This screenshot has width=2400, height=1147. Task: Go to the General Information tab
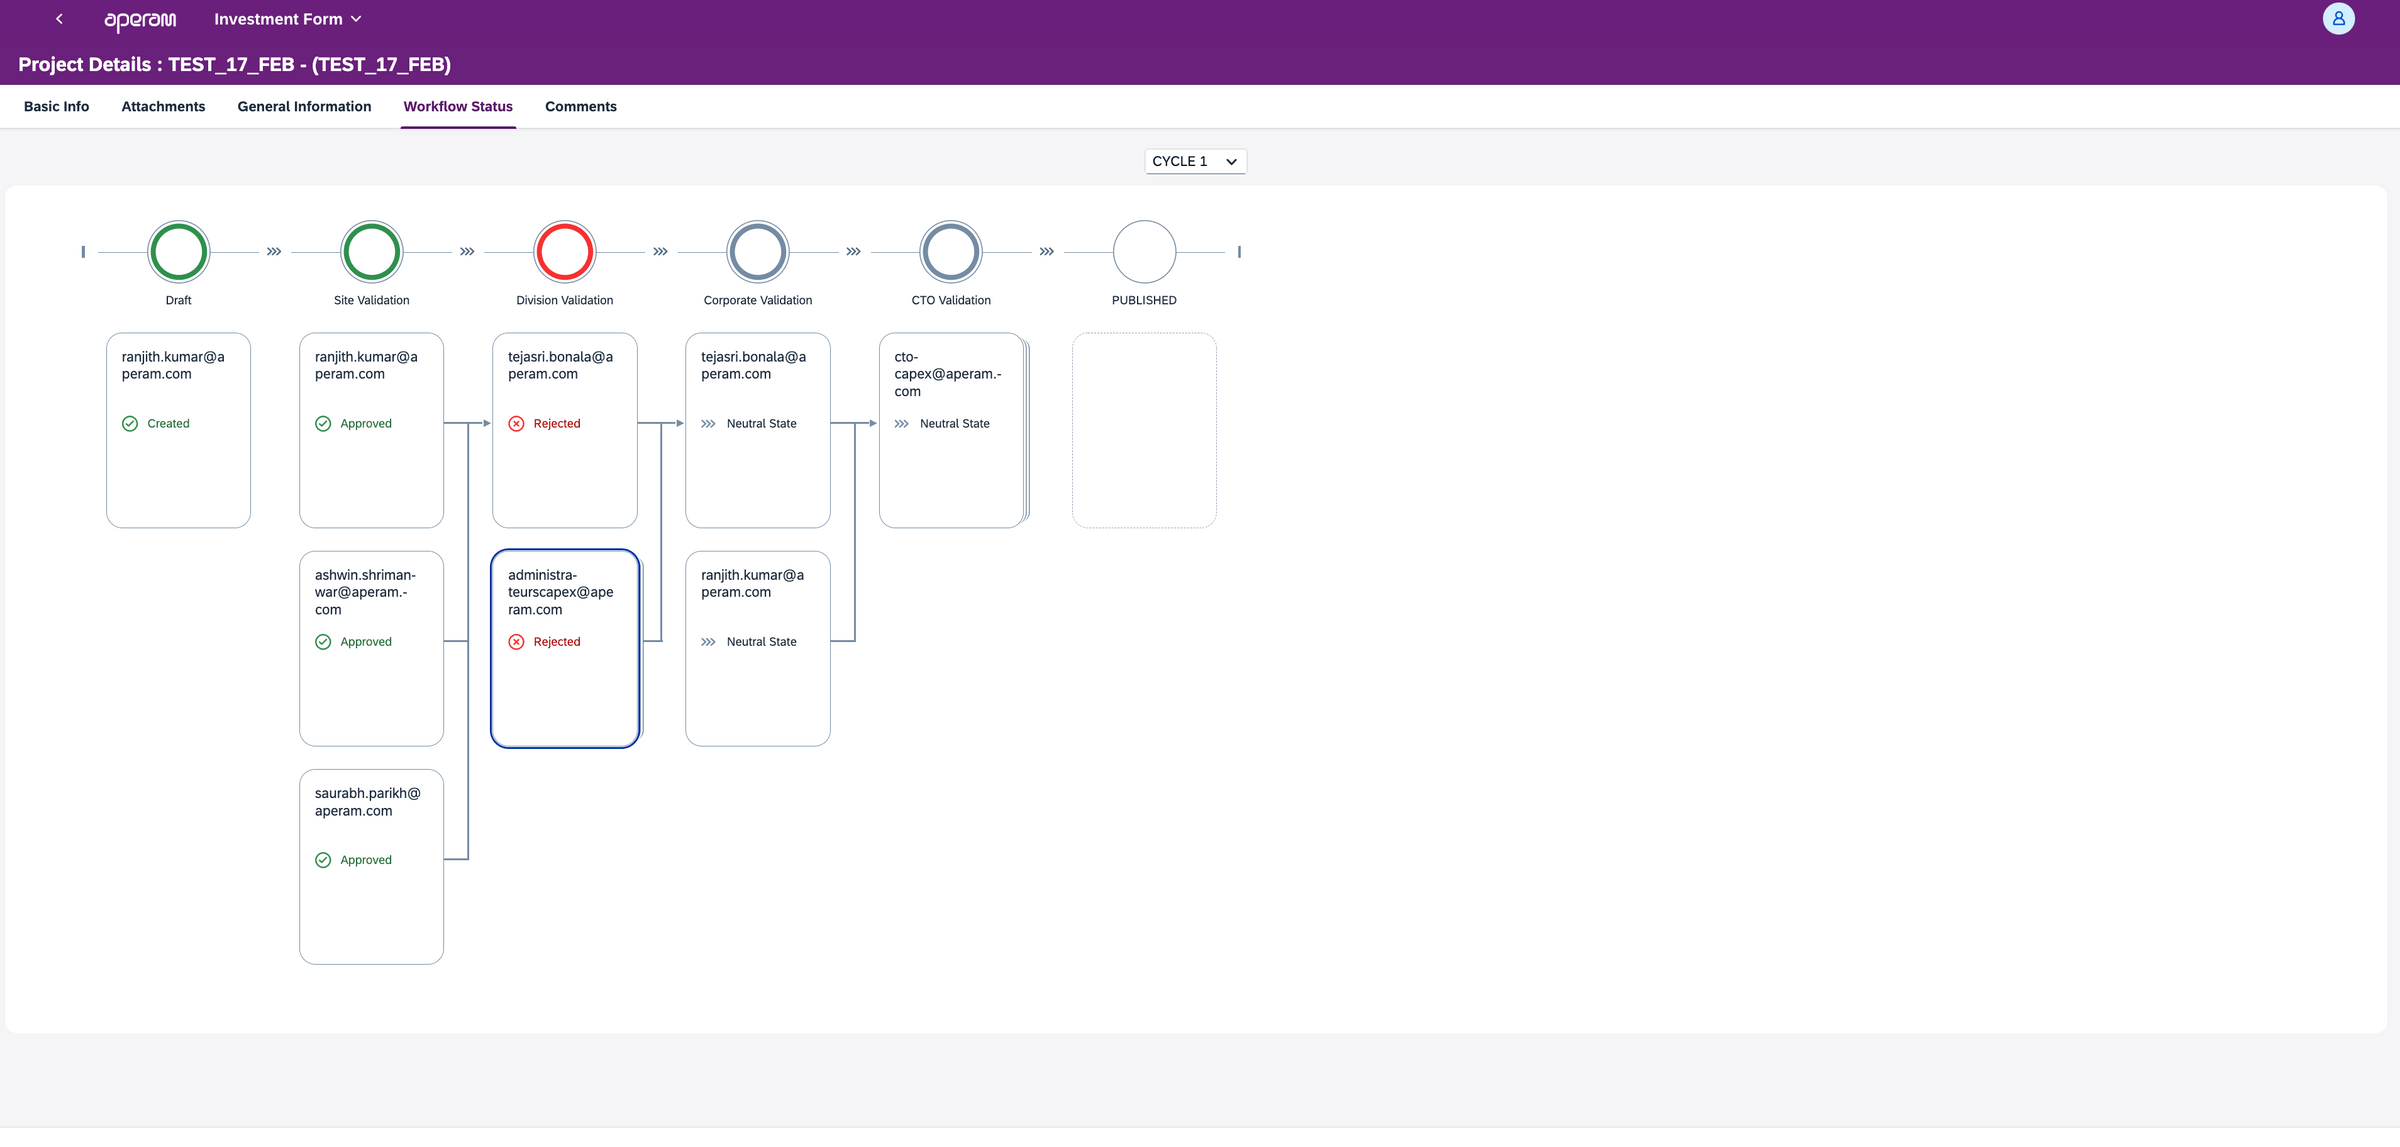(304, 107)
